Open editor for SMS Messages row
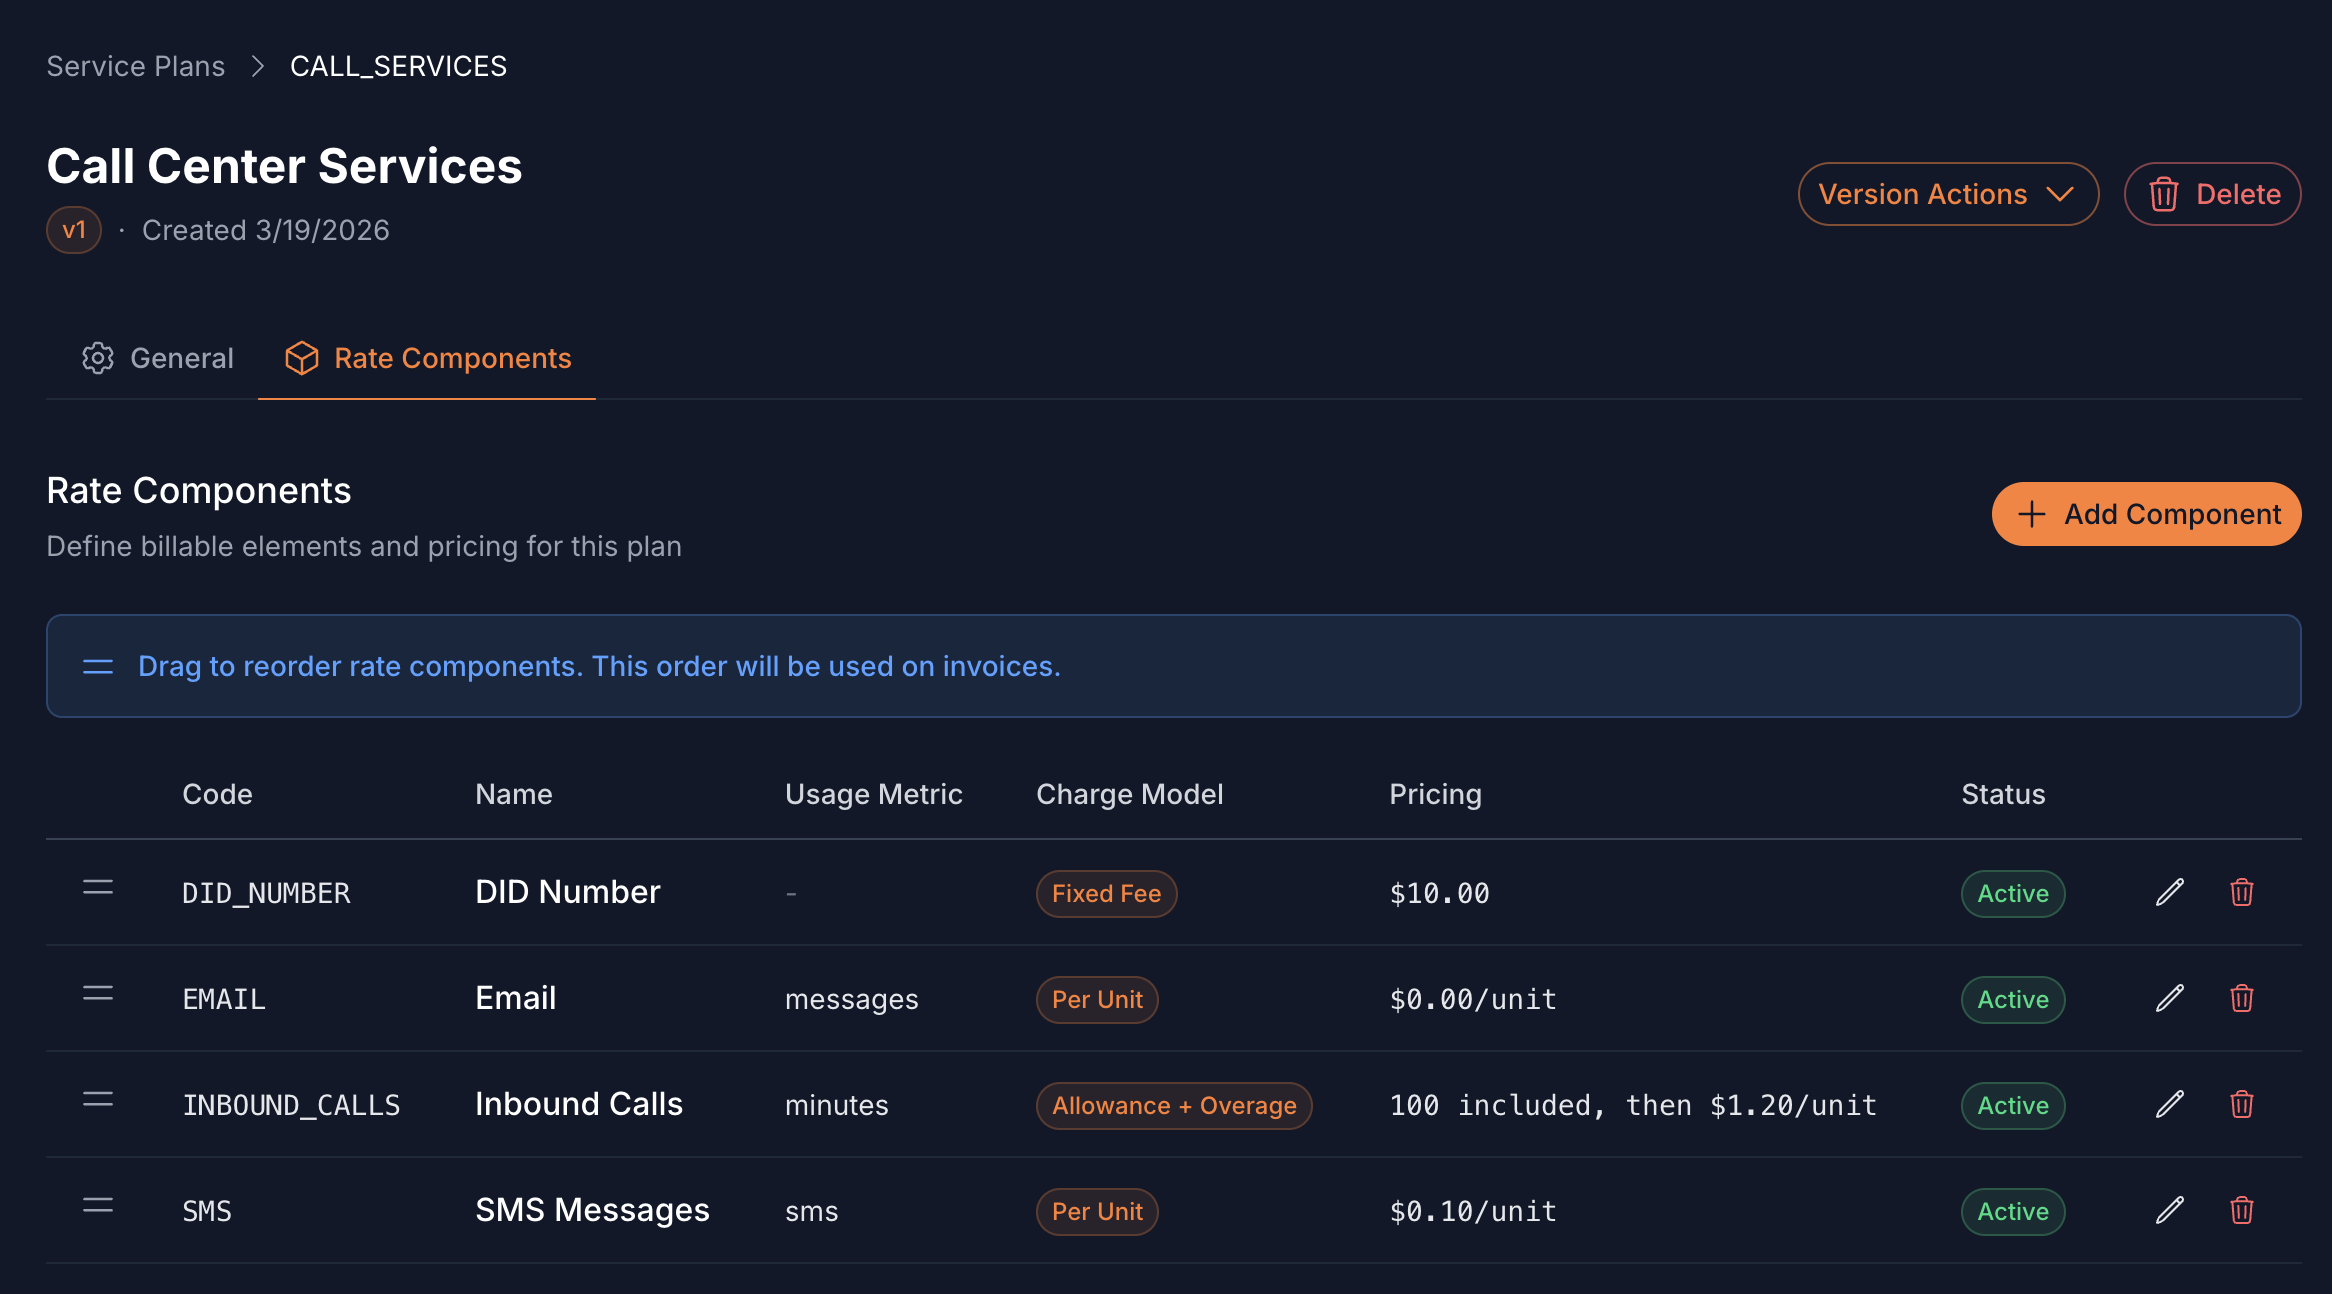 2169,1210
